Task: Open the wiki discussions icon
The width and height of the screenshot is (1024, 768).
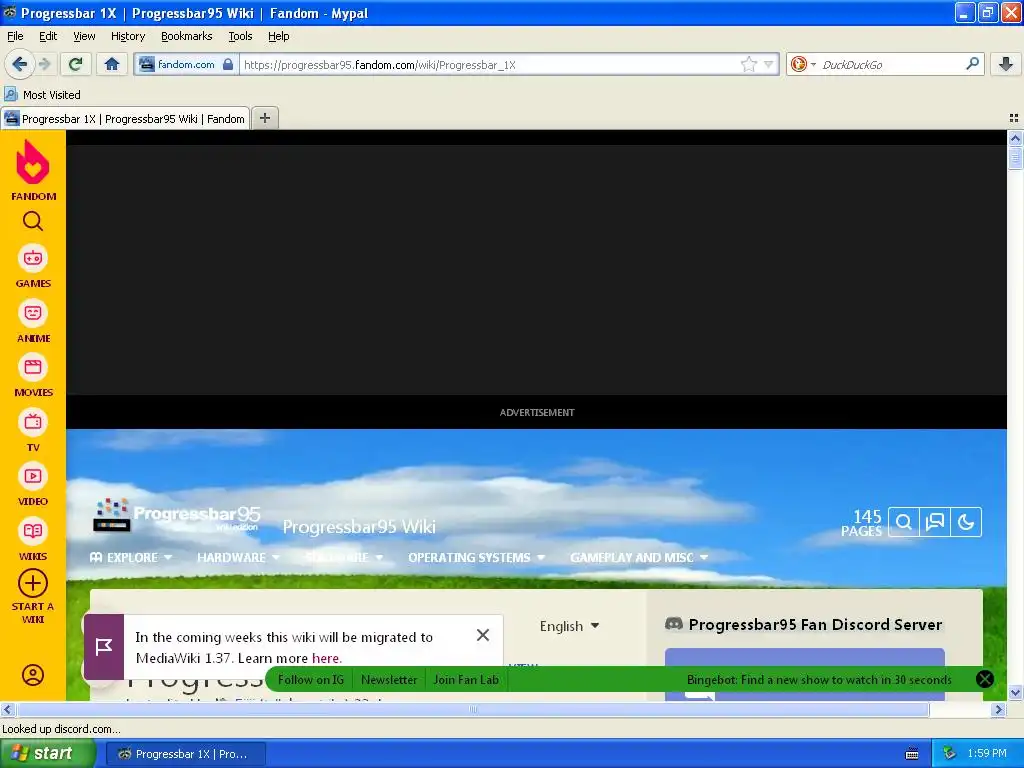Action: pyautogui.click(x=935, y=522)
